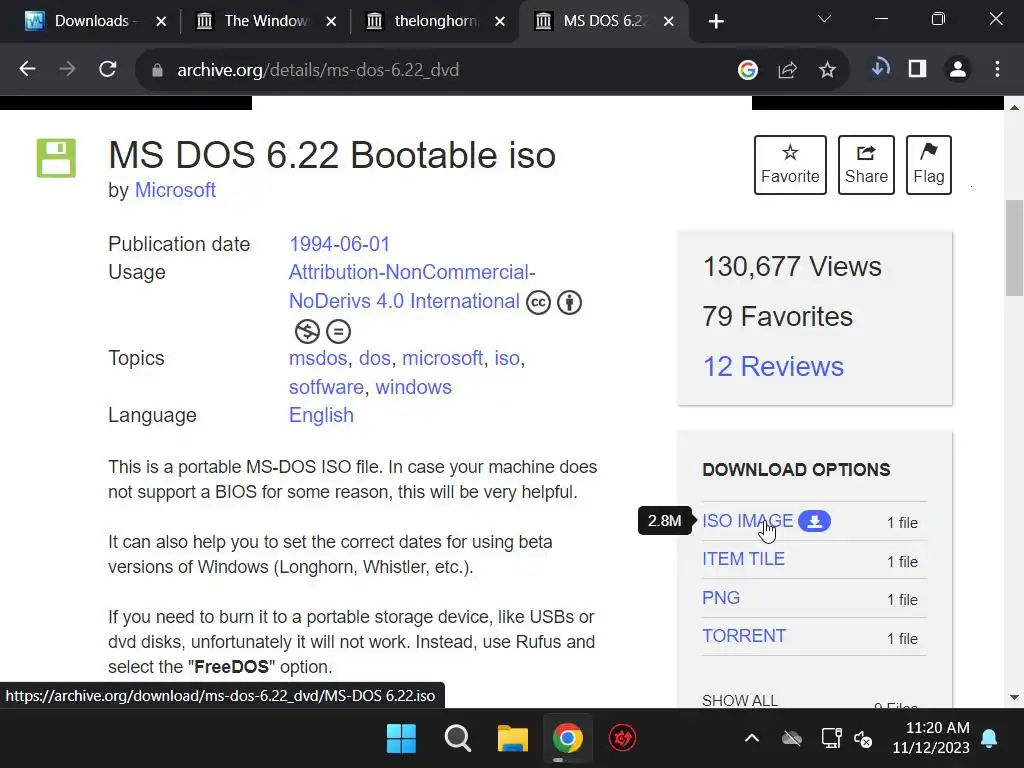Viewport: 1024px width, 768px height.
Task: Open the PNG download option
Action: pyautogui.click(x=721, y=598)
